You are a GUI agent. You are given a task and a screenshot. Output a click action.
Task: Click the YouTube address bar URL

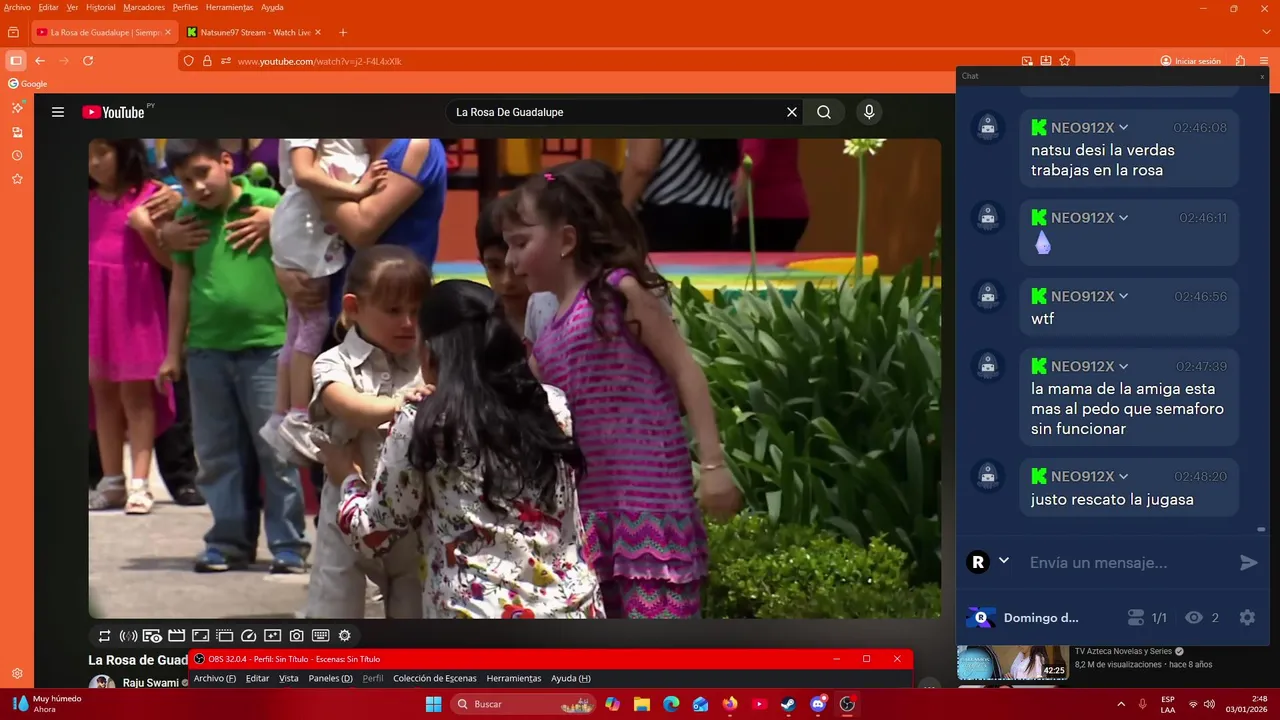click(x=320, y=61)
